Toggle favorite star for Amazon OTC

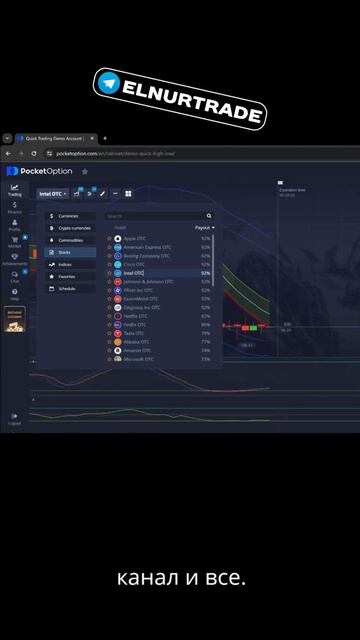[x=109, y=351]
